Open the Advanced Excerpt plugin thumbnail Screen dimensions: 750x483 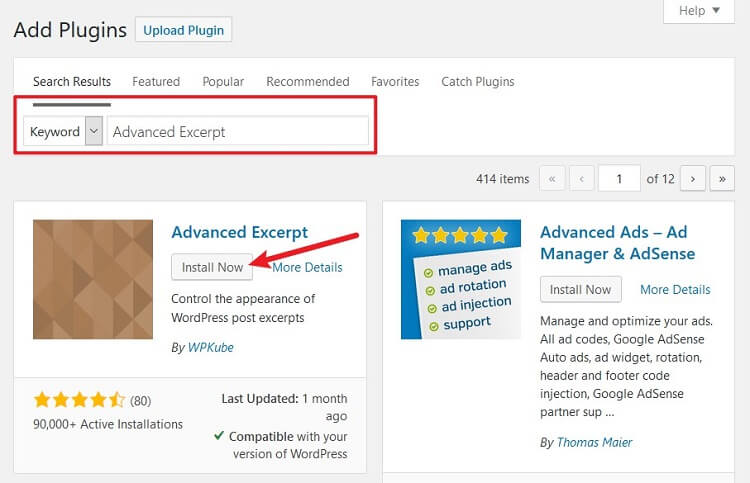[93, 279]
